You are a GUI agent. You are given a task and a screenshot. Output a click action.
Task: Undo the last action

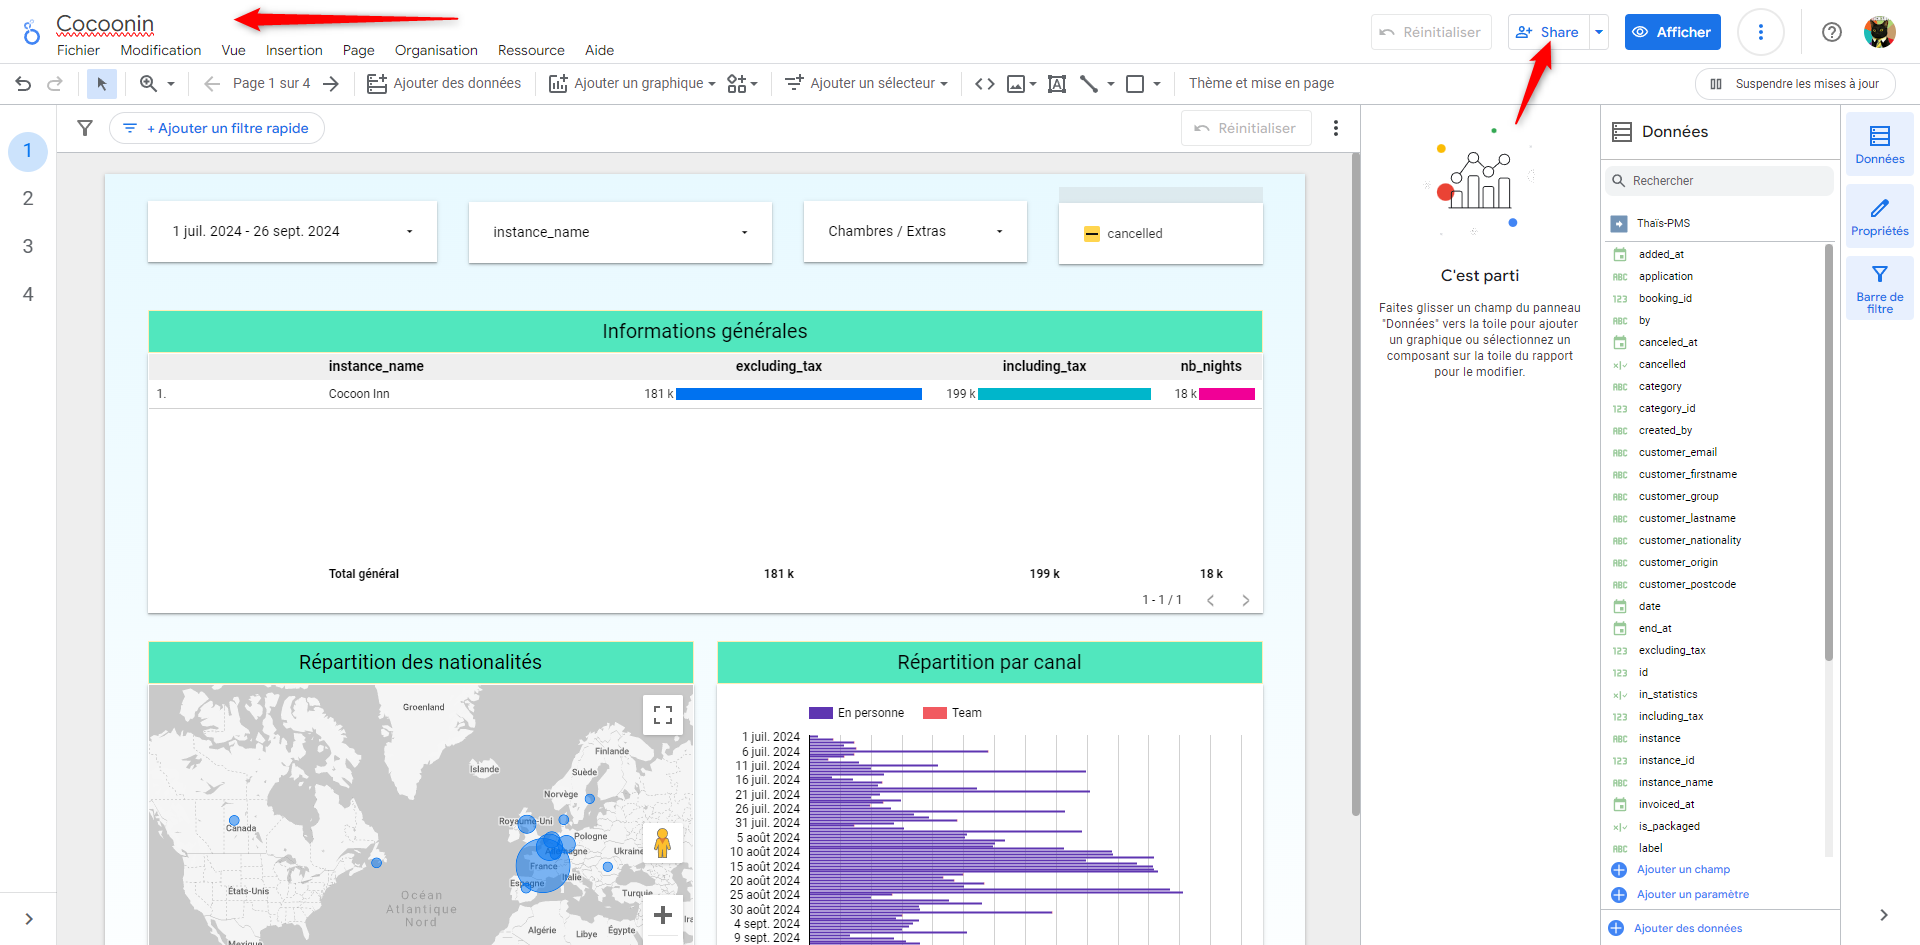coord(23,84)
